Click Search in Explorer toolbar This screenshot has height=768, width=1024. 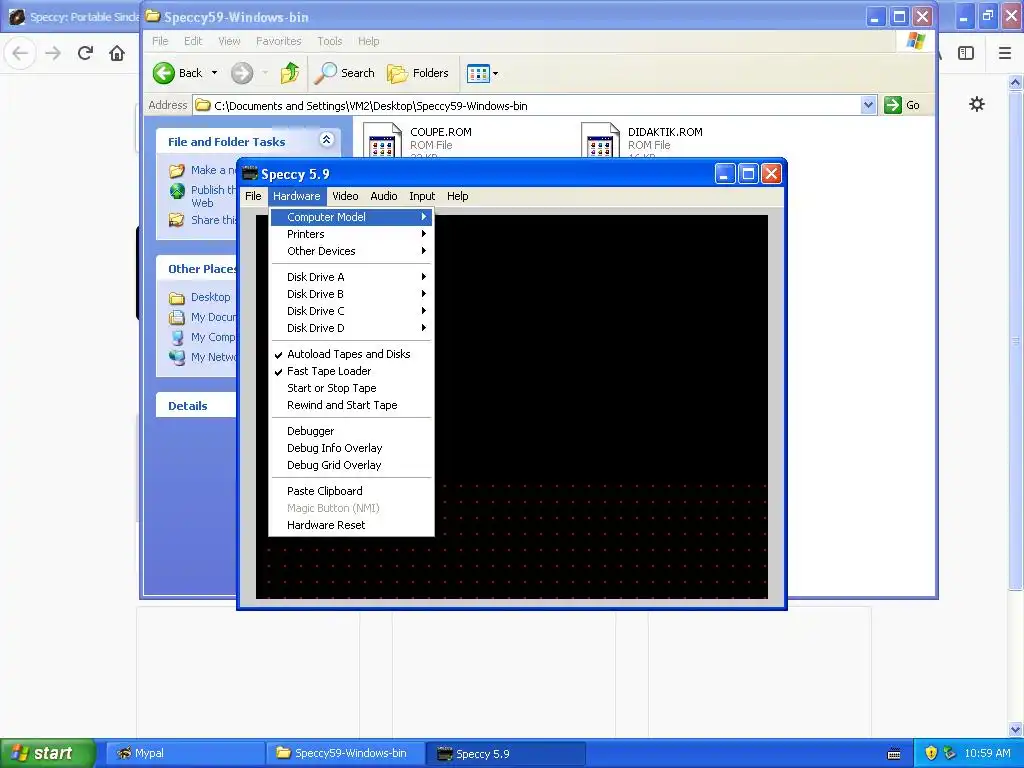click(x=345, y=73)
